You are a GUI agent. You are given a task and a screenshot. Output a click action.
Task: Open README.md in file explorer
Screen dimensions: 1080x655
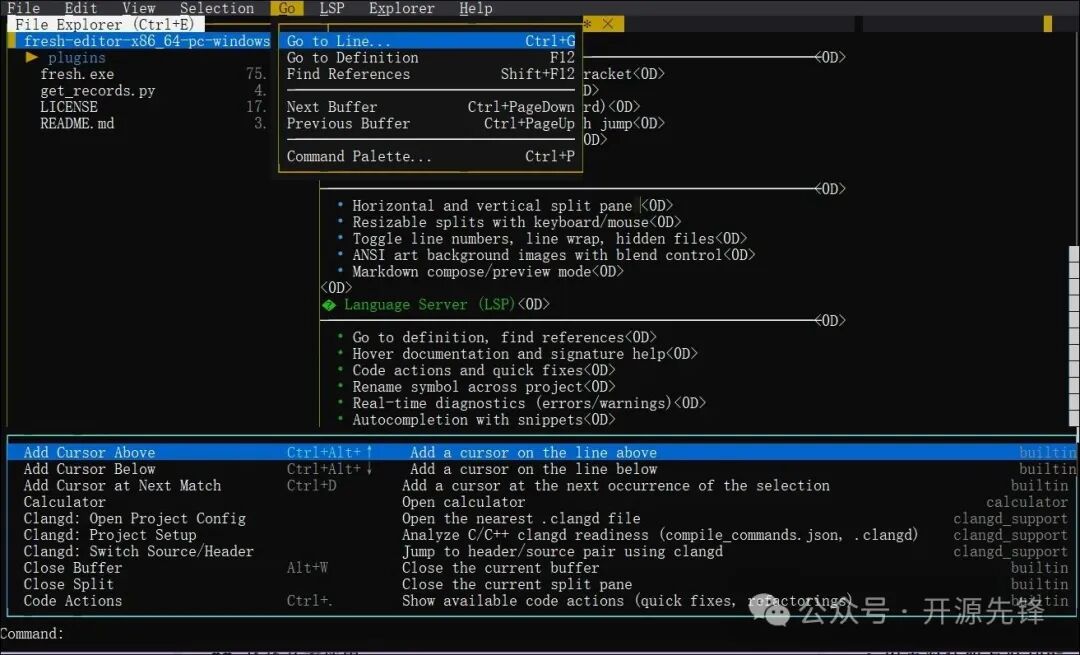(77, 123)
